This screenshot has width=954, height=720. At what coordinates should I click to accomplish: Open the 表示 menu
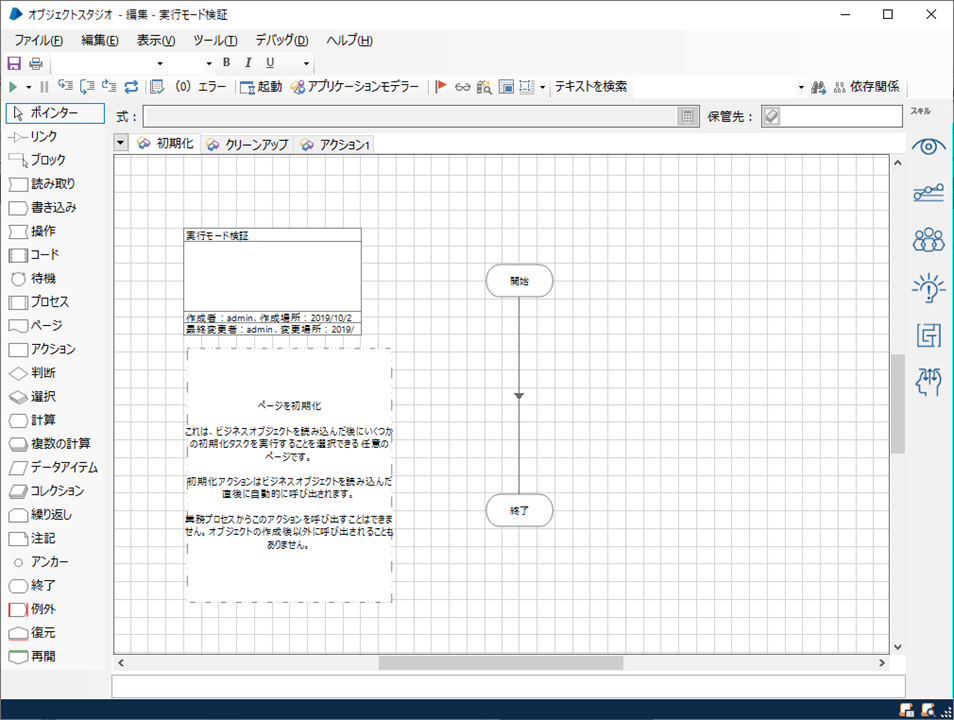156,40
